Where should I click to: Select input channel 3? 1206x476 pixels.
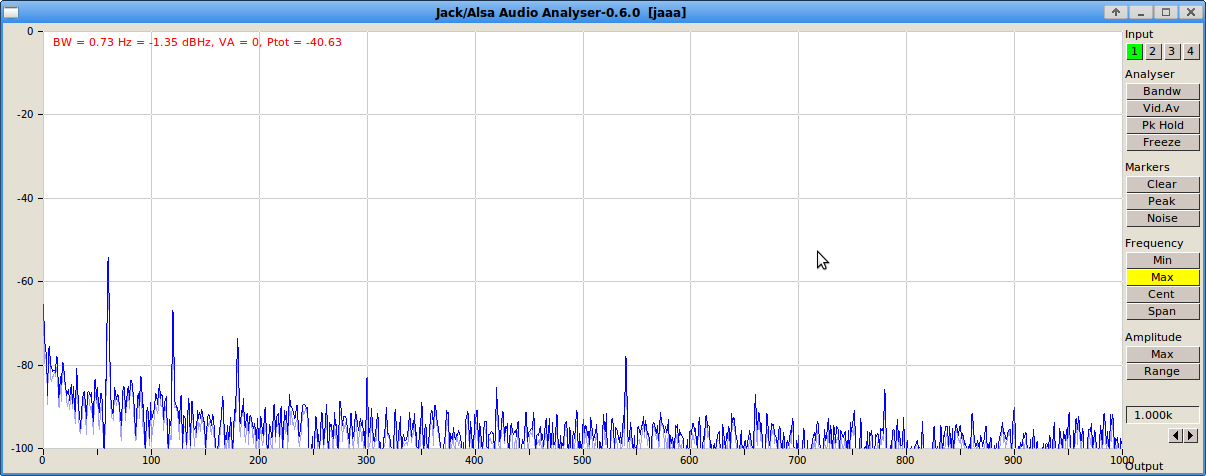tap(1172, 52)
